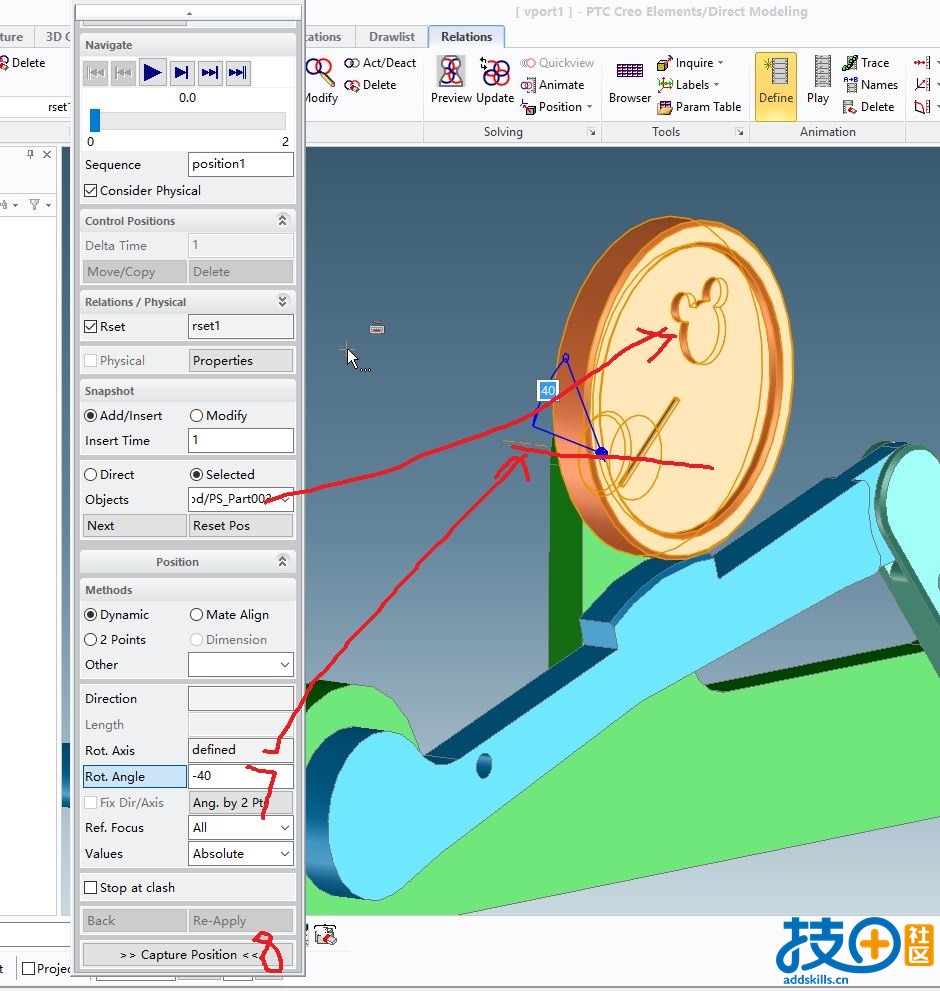Screen dimensions: 940x991
Task: Click the Rot. Angle field label button
Action: tap(135, 777)
